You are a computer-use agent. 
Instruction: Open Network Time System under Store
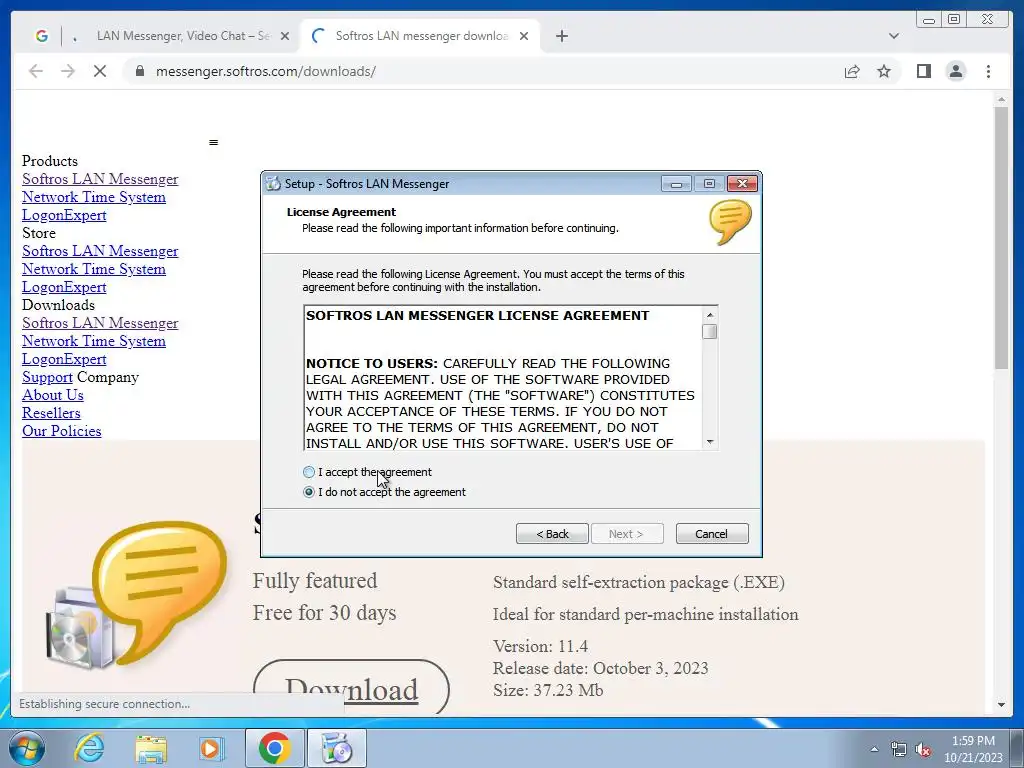[x=94, y=268]
